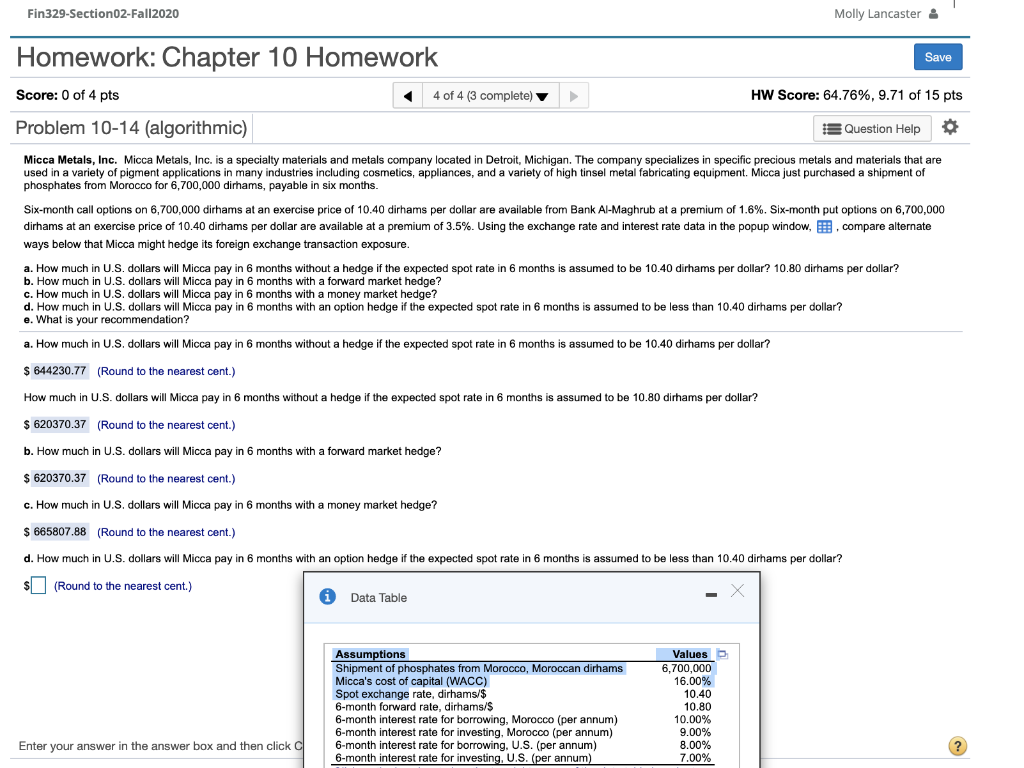Minimize the Data Table popup
This screenshot has width=1024, height=768.
711,592
